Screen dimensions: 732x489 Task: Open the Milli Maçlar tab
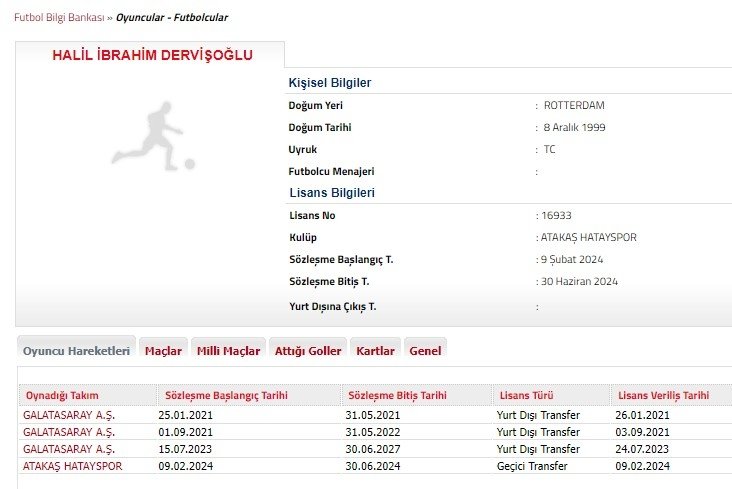[x=228, y=351]
